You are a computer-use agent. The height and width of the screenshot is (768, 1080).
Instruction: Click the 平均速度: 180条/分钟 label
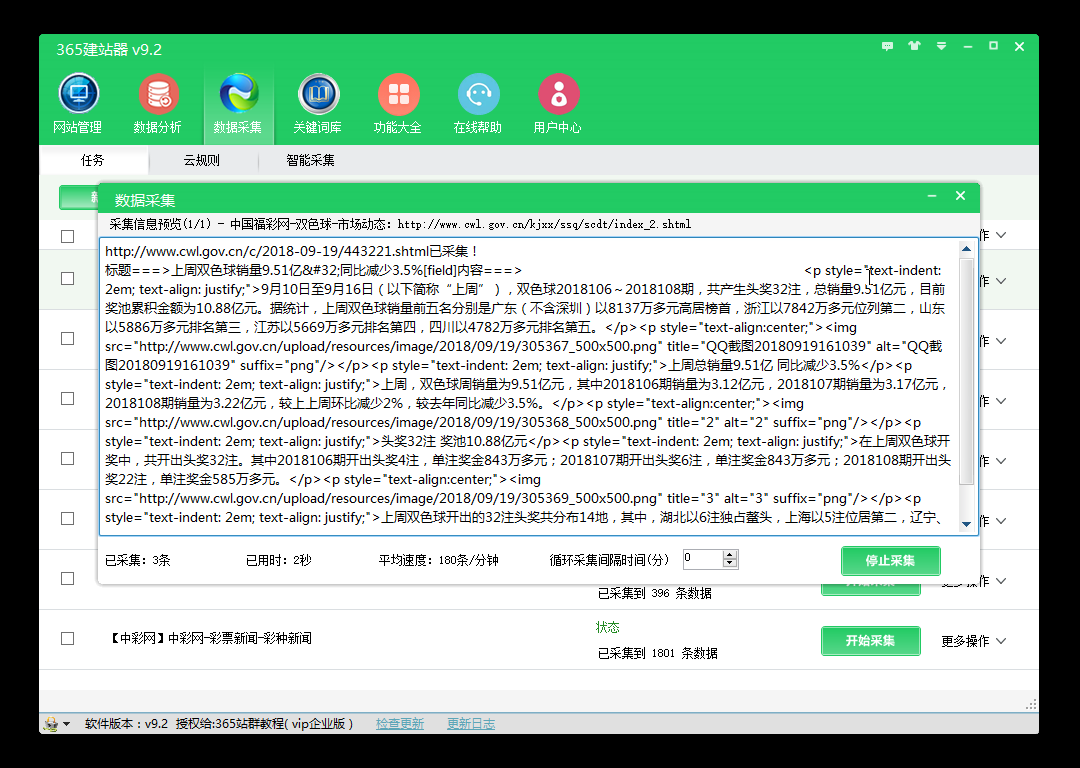tap(438, 560)
